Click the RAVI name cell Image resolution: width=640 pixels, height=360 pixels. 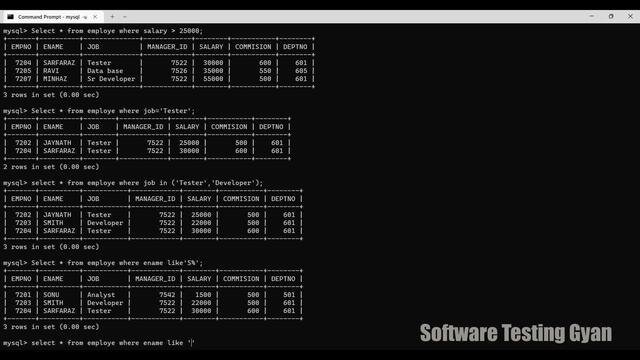51,71
